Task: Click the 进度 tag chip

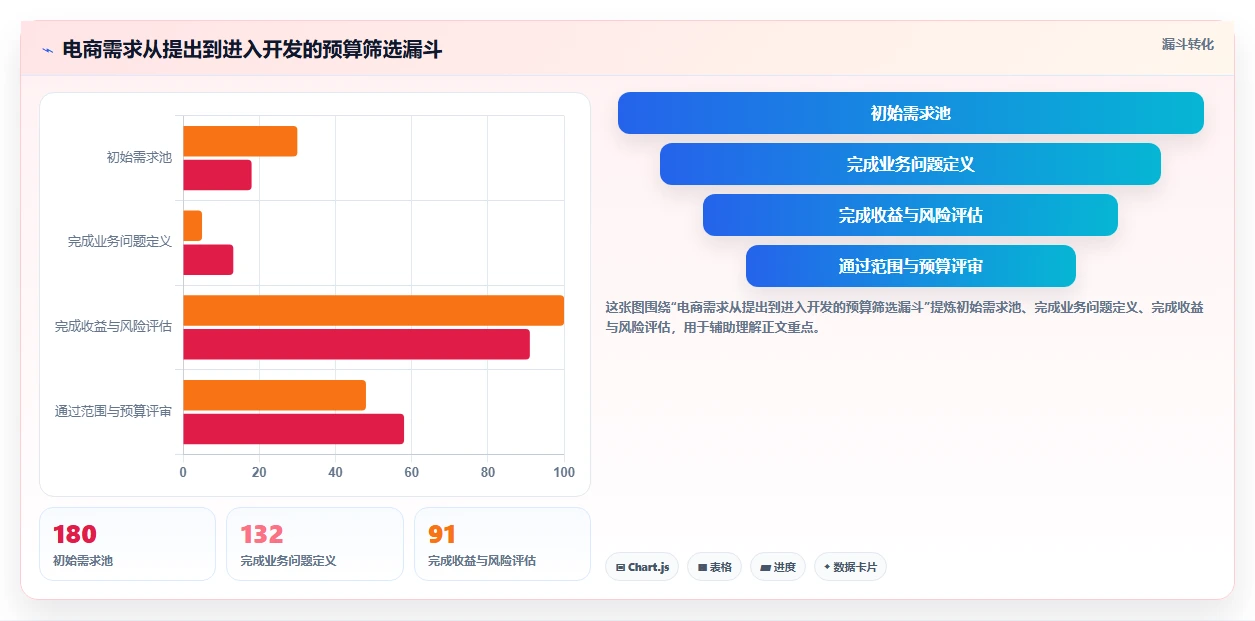Action: [777, 567]
